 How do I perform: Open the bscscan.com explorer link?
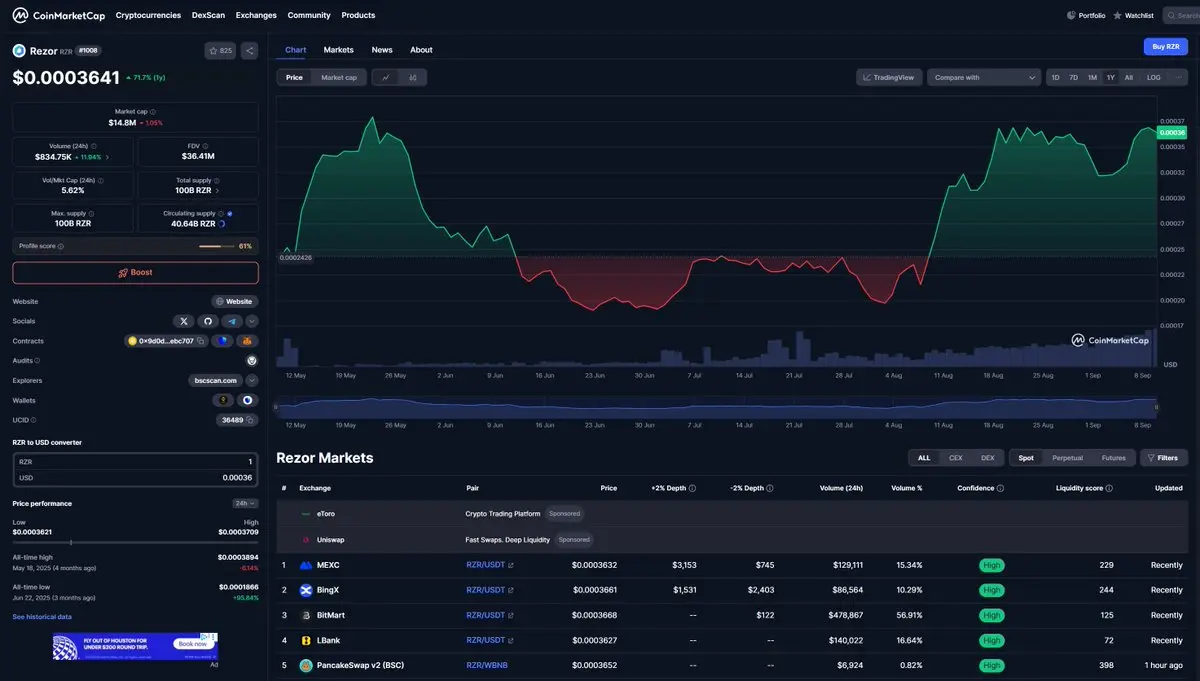point(215,380)
